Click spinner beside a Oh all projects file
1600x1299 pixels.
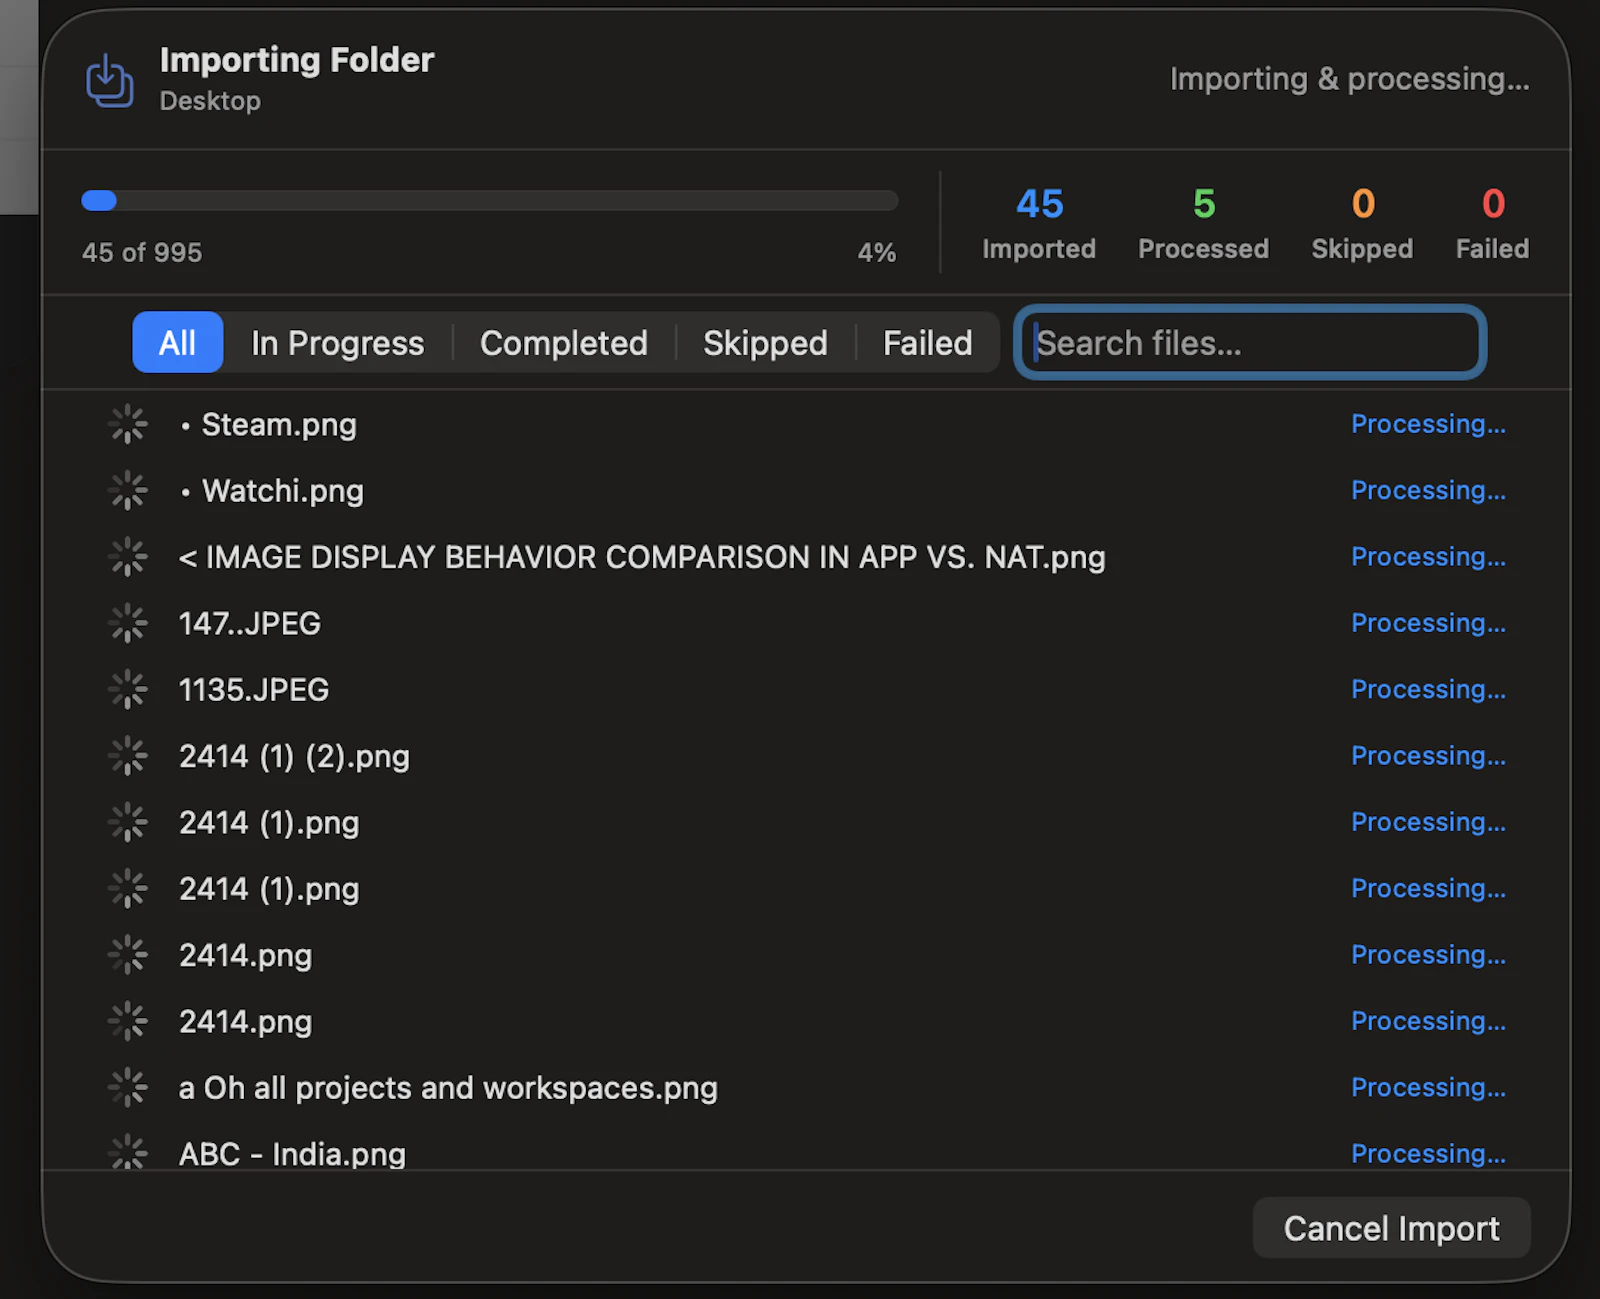128,1088
